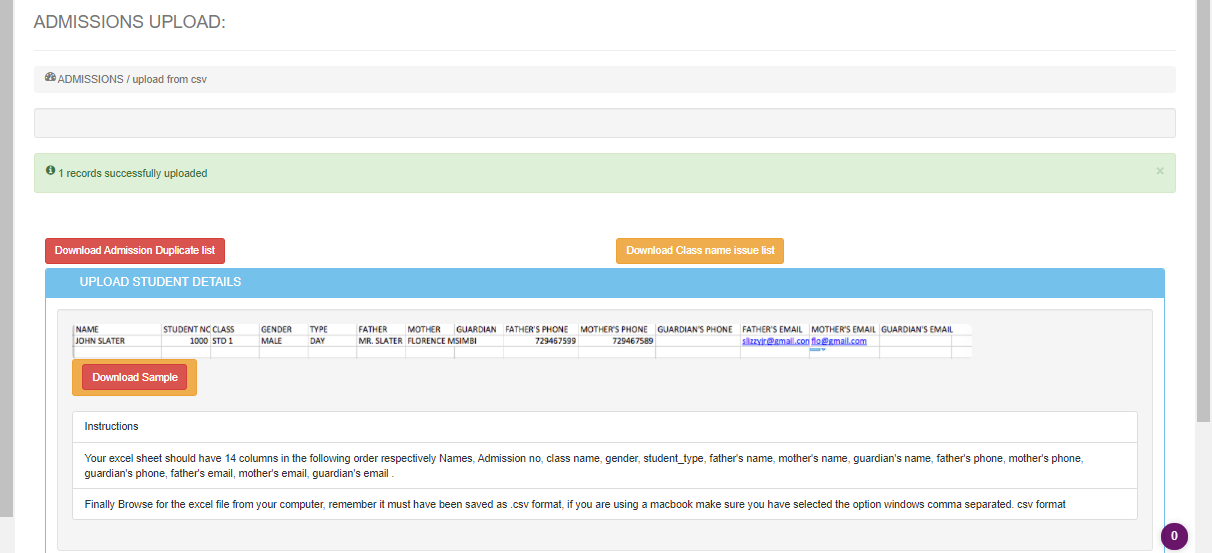Click slizzyjr@gmail.com in the sample sheet
1212x553 pixels.
tap(775, 341)
